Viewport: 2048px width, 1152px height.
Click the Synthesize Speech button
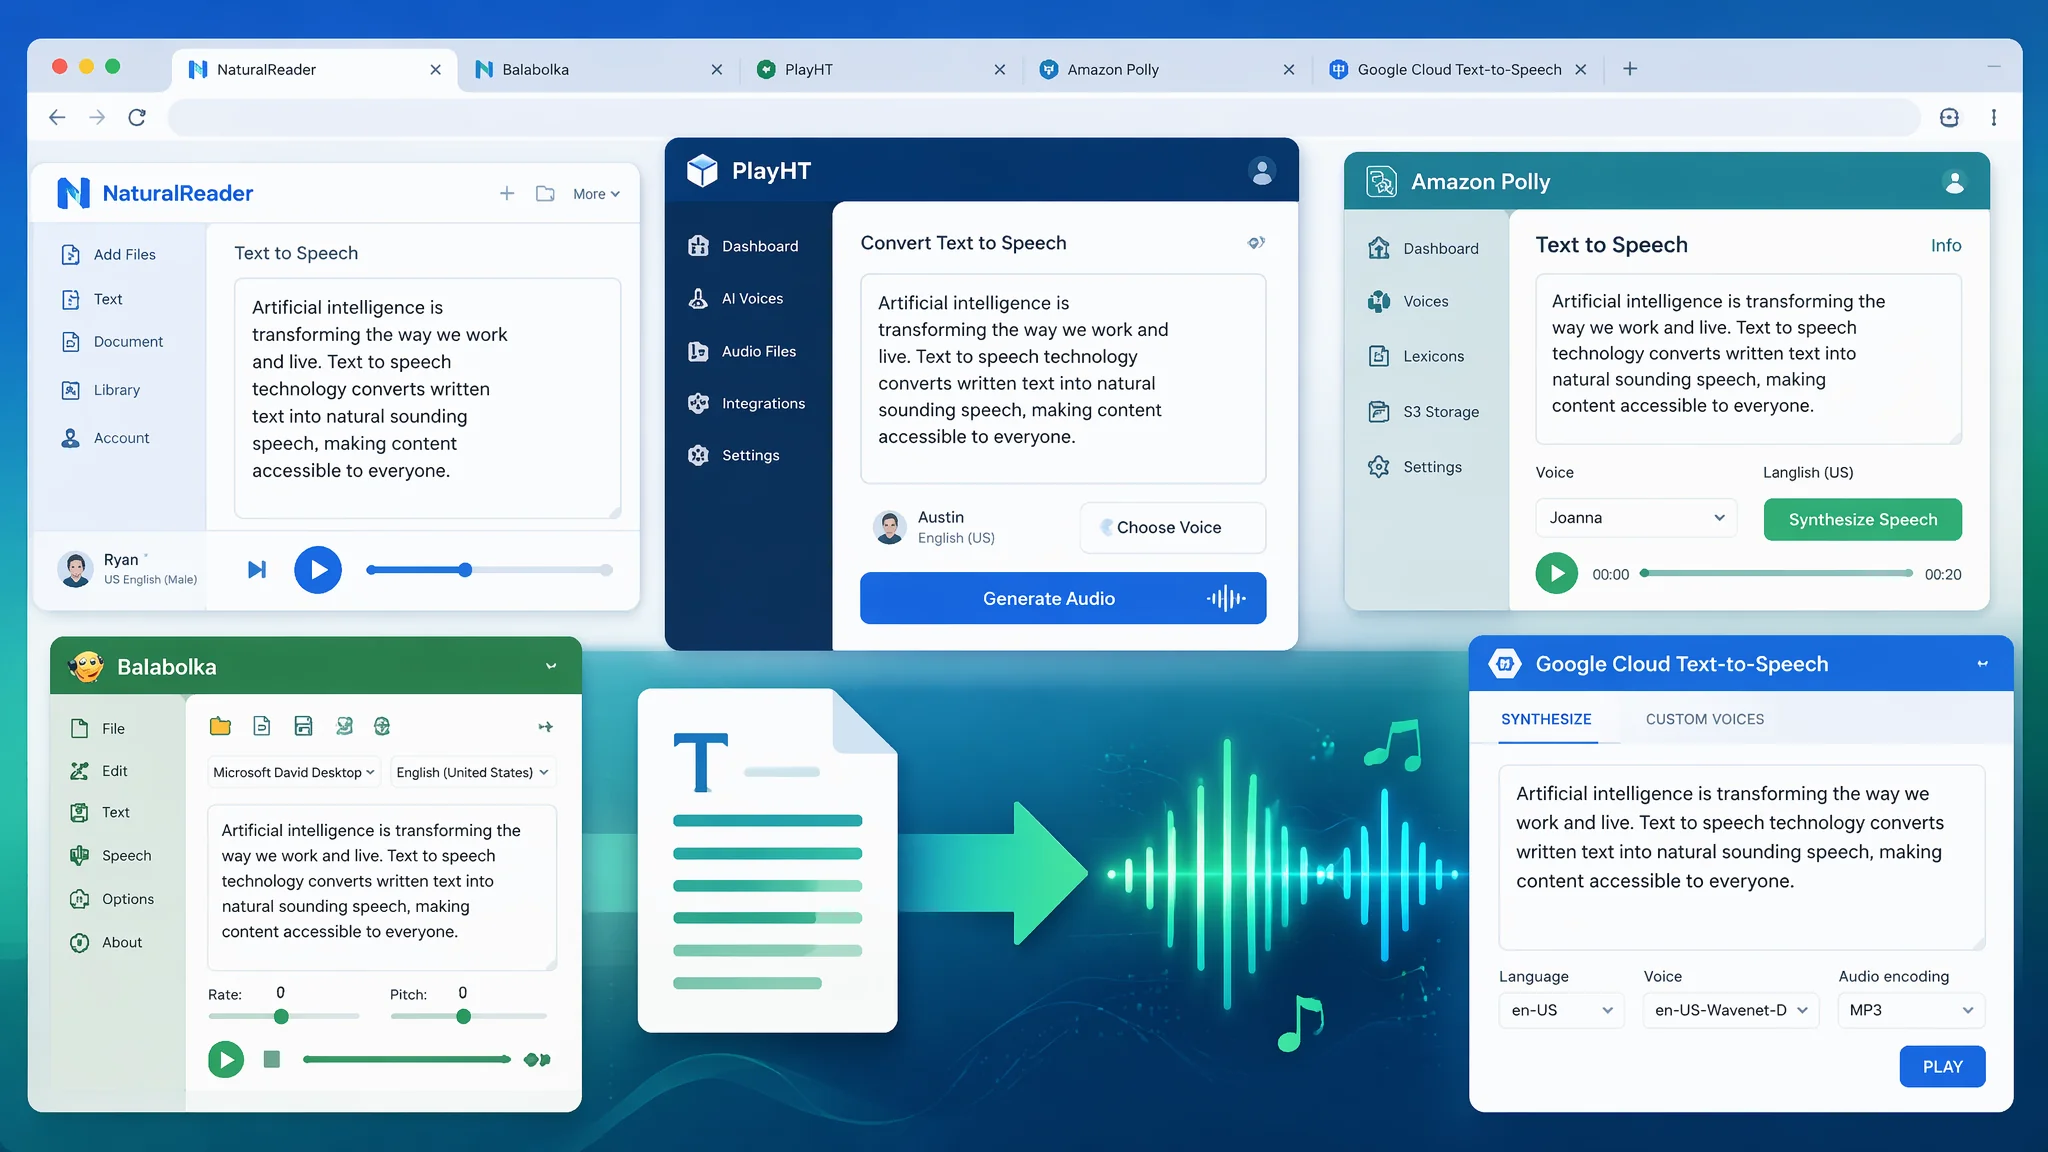(x=1862, y=519)
